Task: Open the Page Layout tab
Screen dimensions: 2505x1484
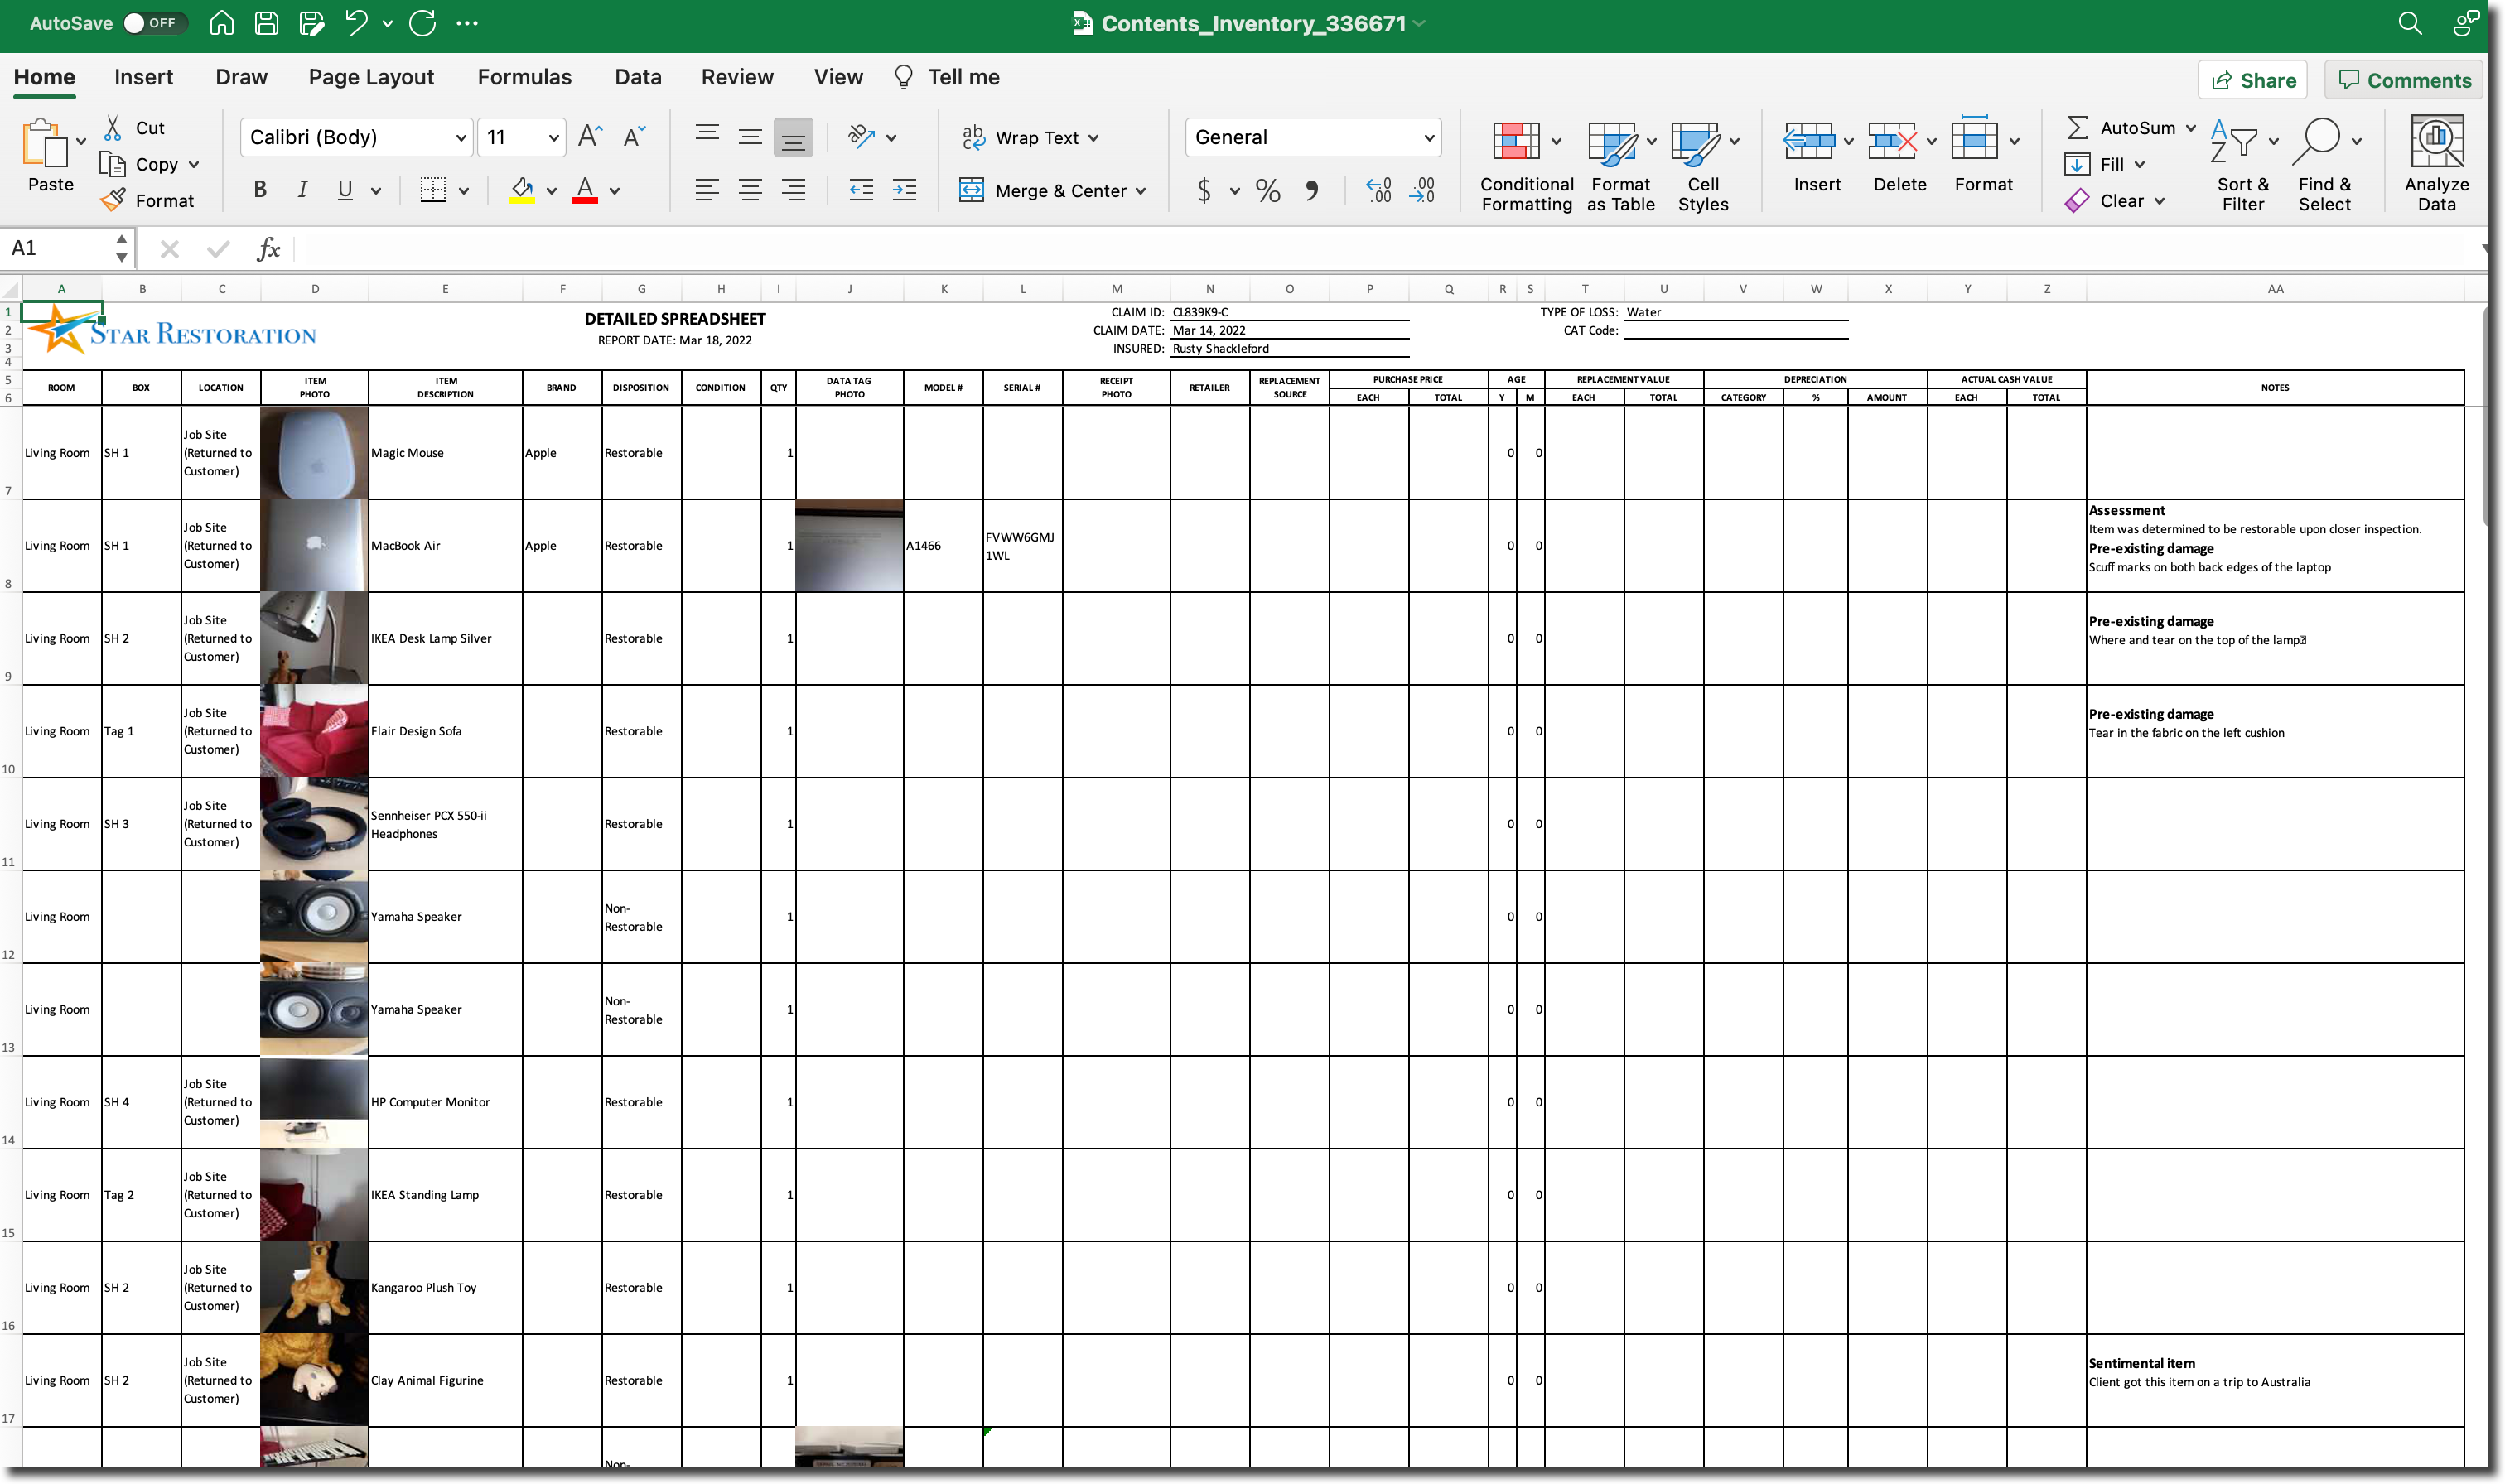Action: pos(371,77)
